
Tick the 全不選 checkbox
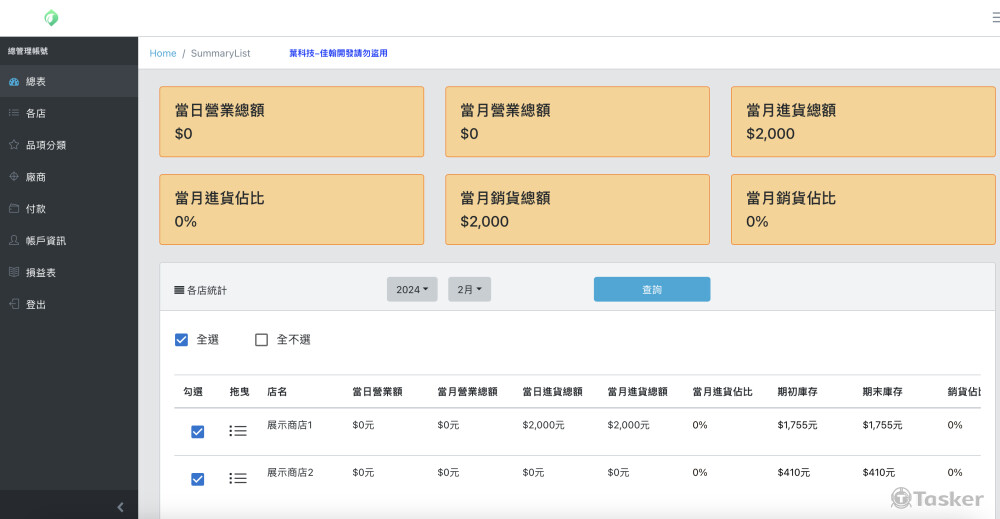[x=262, y=340]
